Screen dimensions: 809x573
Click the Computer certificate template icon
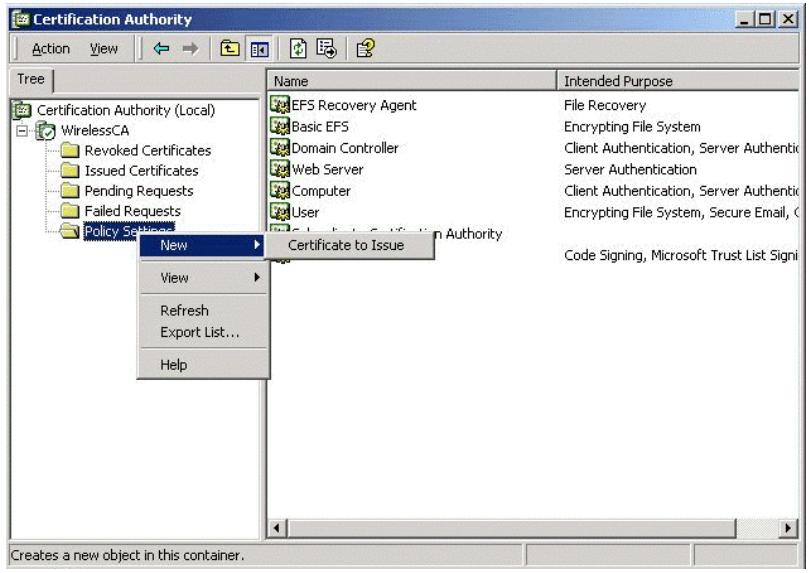tap(280, 190)
